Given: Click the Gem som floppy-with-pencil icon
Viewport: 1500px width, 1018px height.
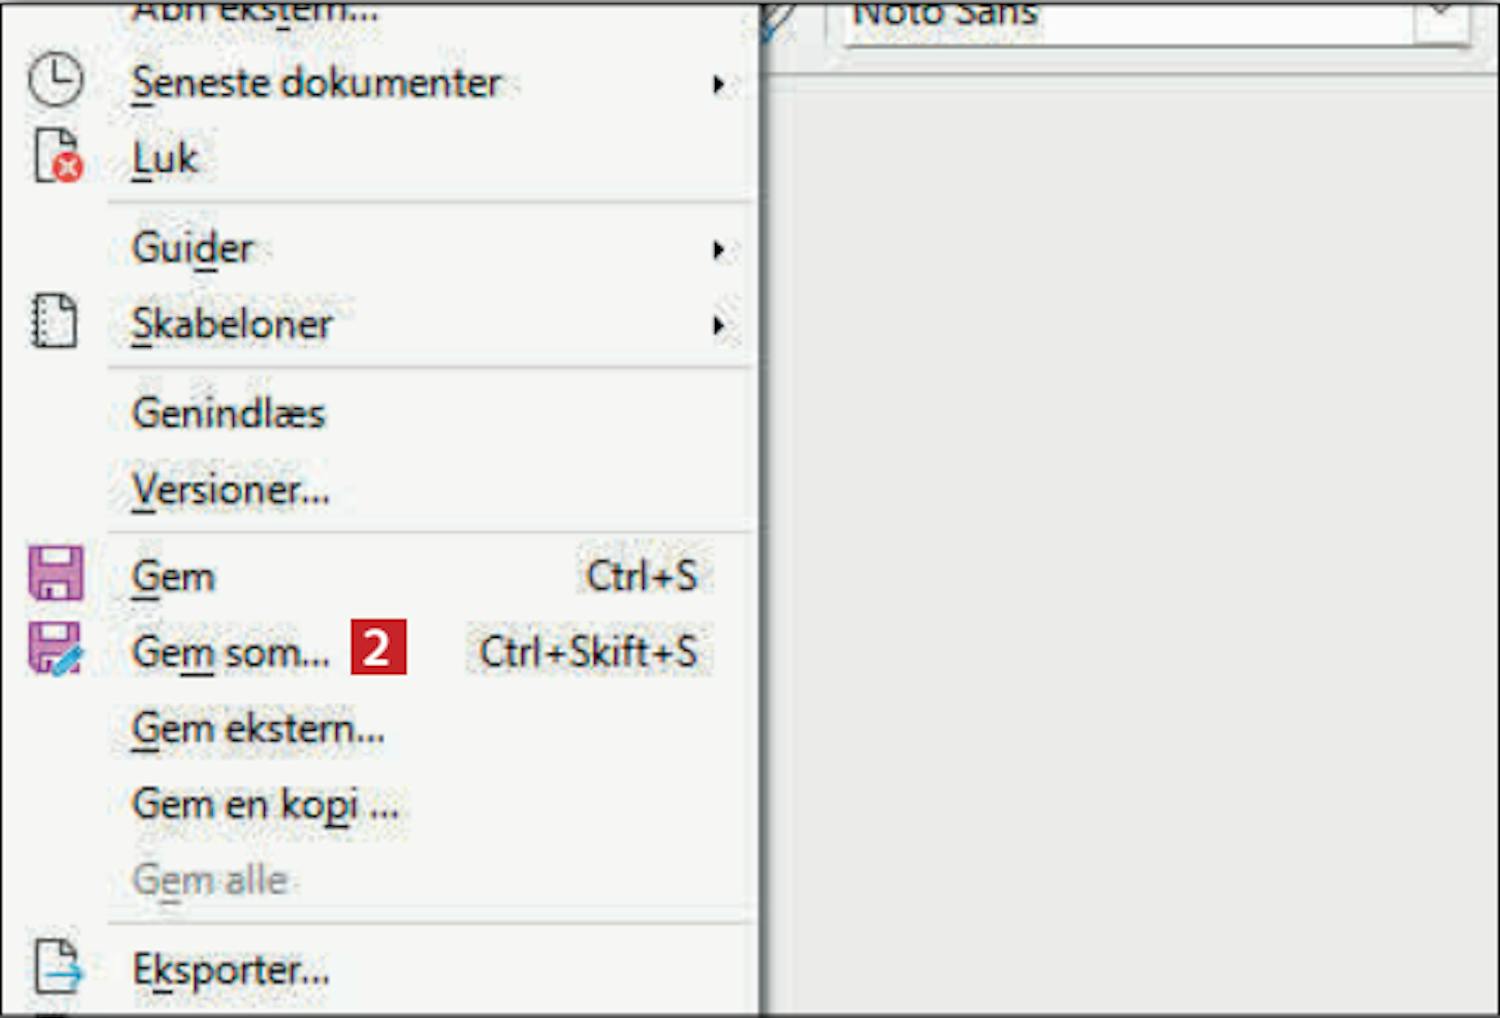Looking at the screenshot, I should click(55, 649).
